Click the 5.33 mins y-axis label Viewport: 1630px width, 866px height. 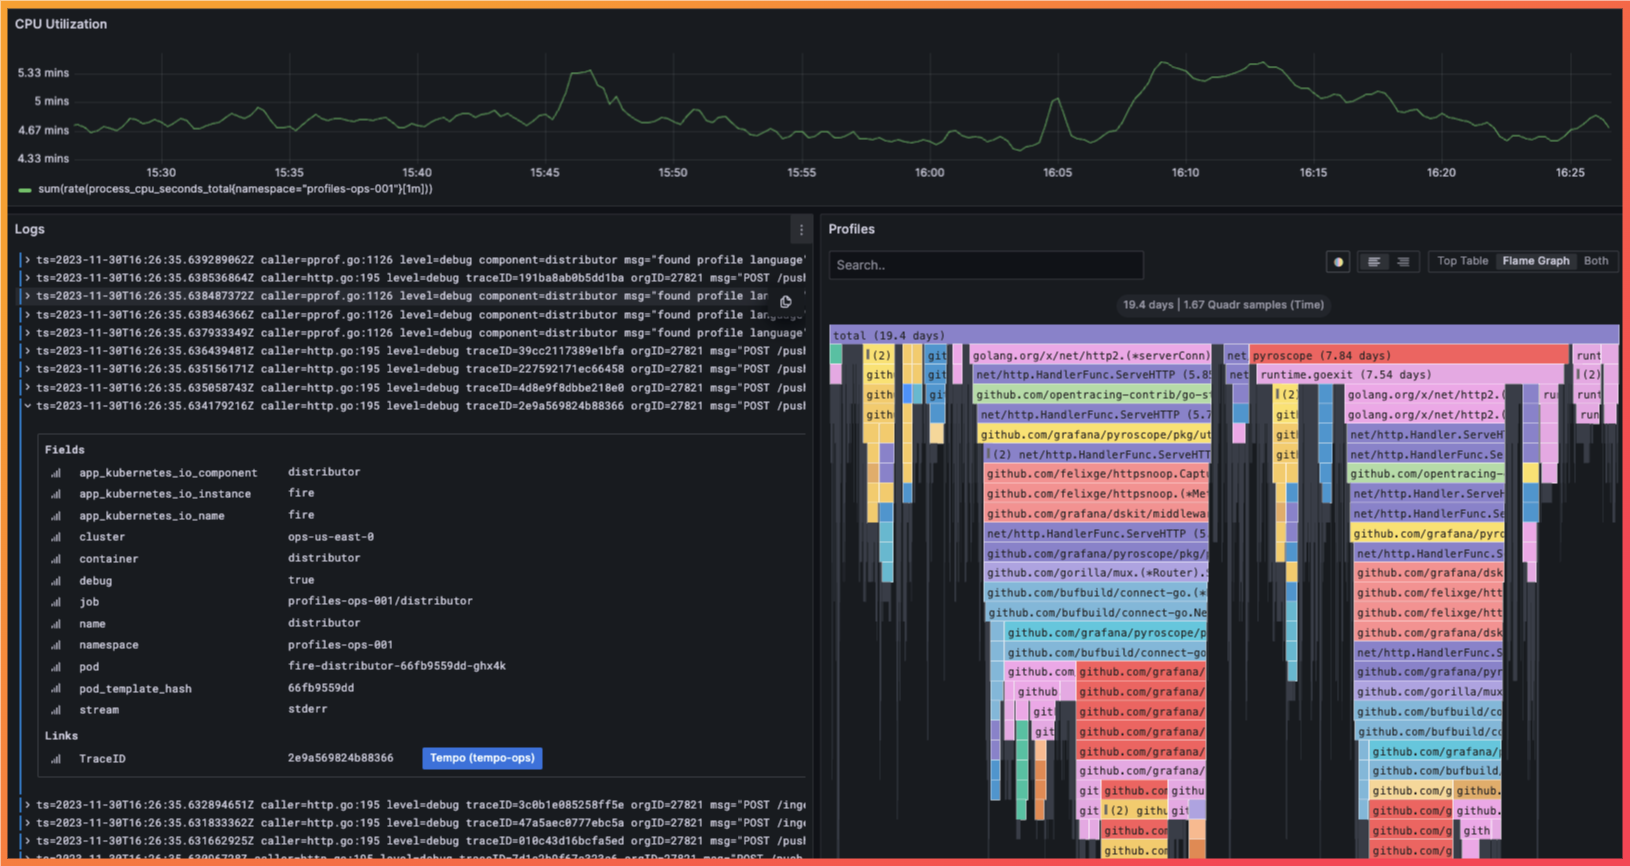(x=43, y=73)
